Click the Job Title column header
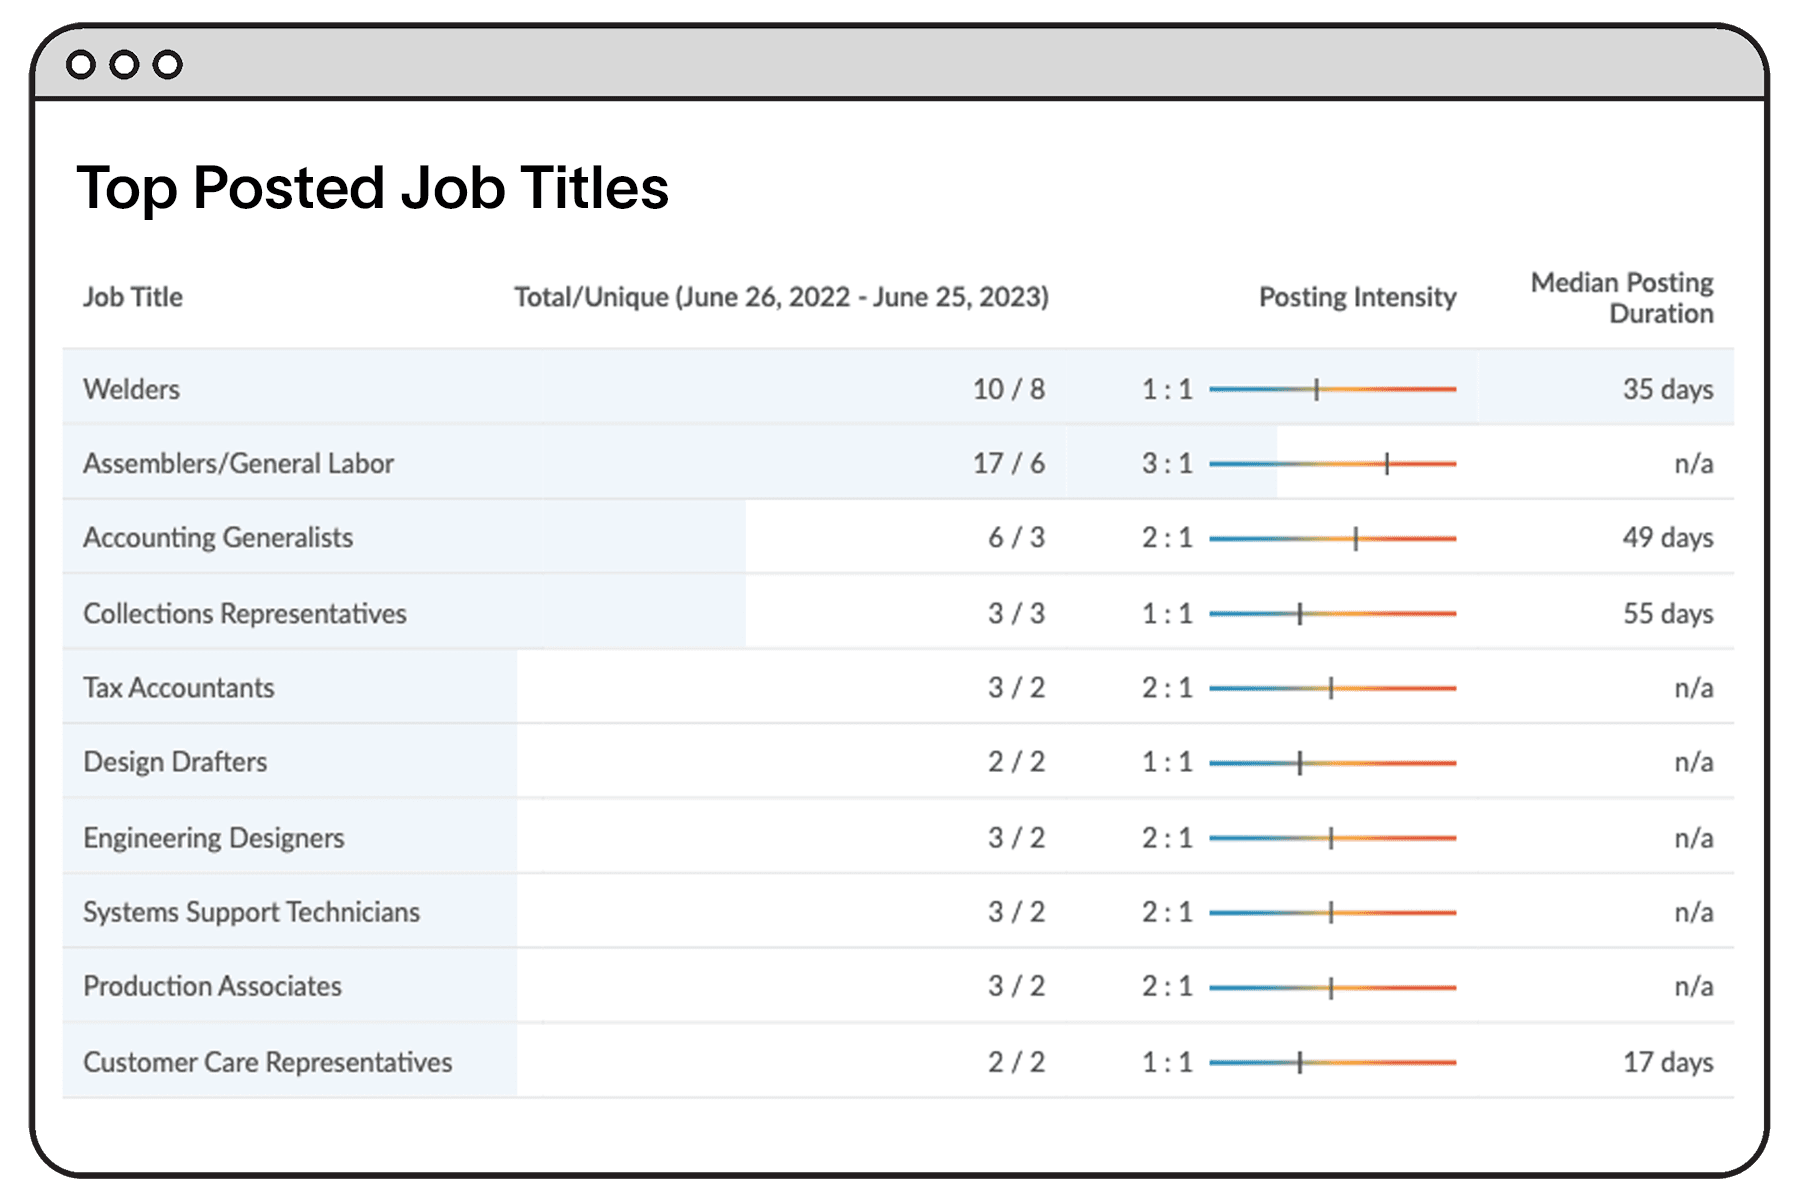The height and width of the screenshot is (1200, 1800). (133, 297)
